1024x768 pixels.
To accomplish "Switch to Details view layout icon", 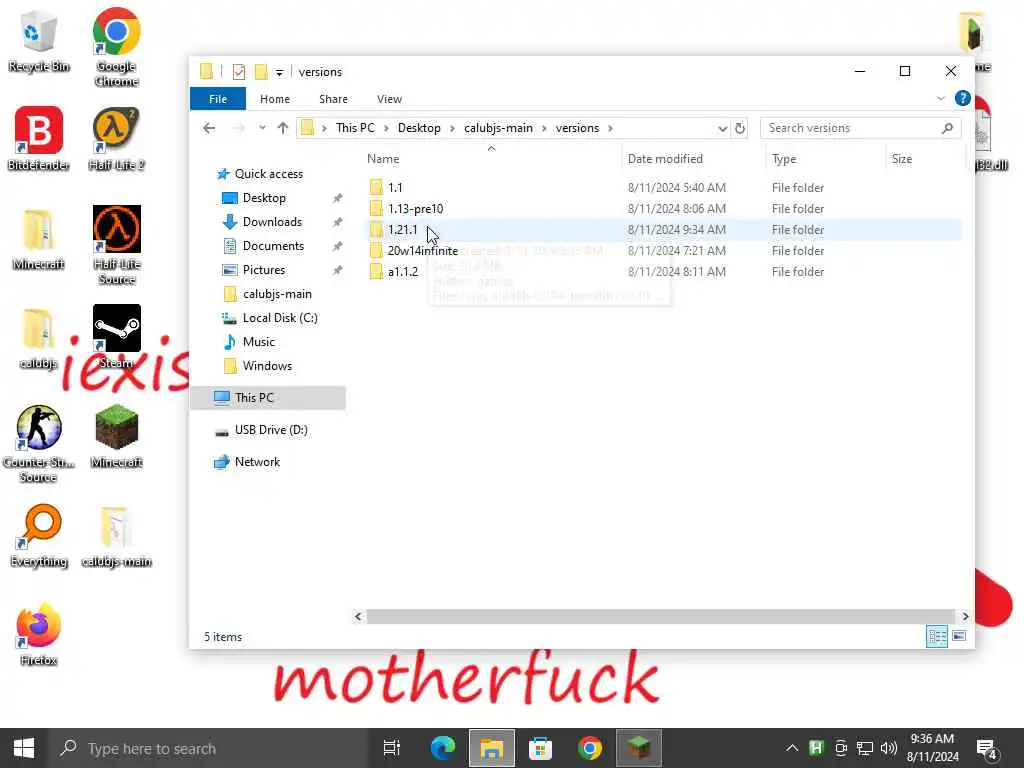I will (937, 636).
